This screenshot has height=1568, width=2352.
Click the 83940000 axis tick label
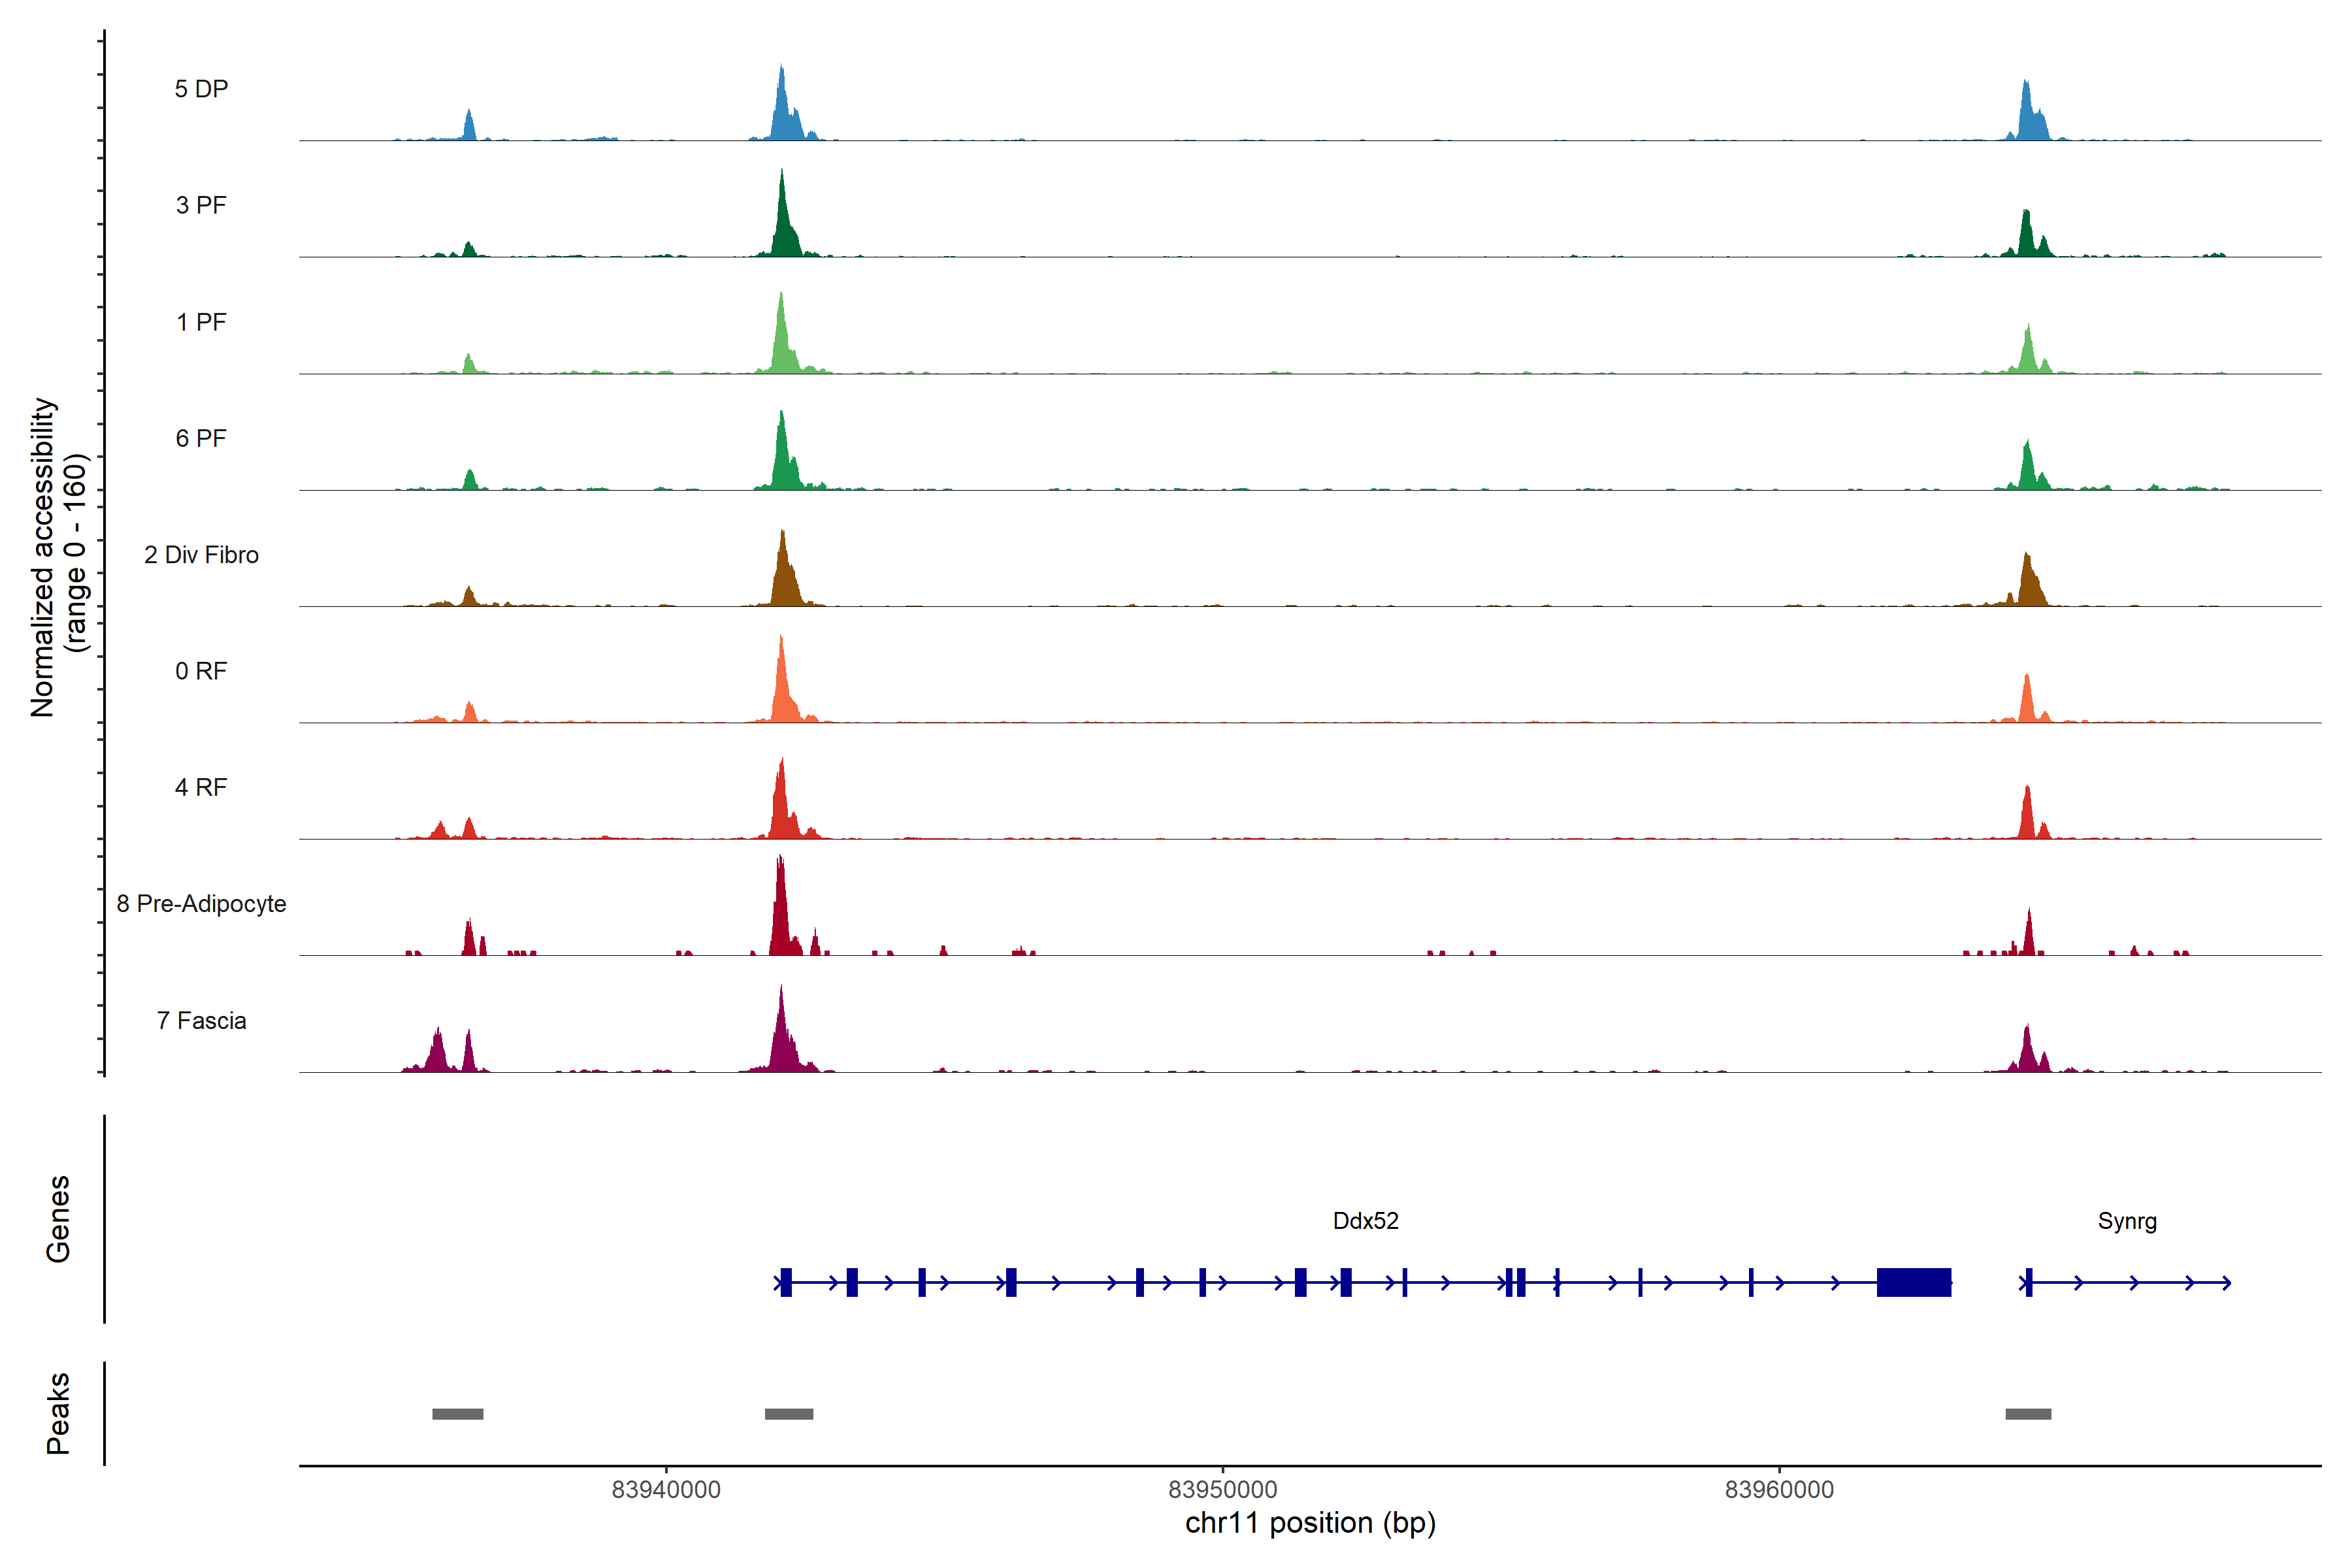(666, 1489)
